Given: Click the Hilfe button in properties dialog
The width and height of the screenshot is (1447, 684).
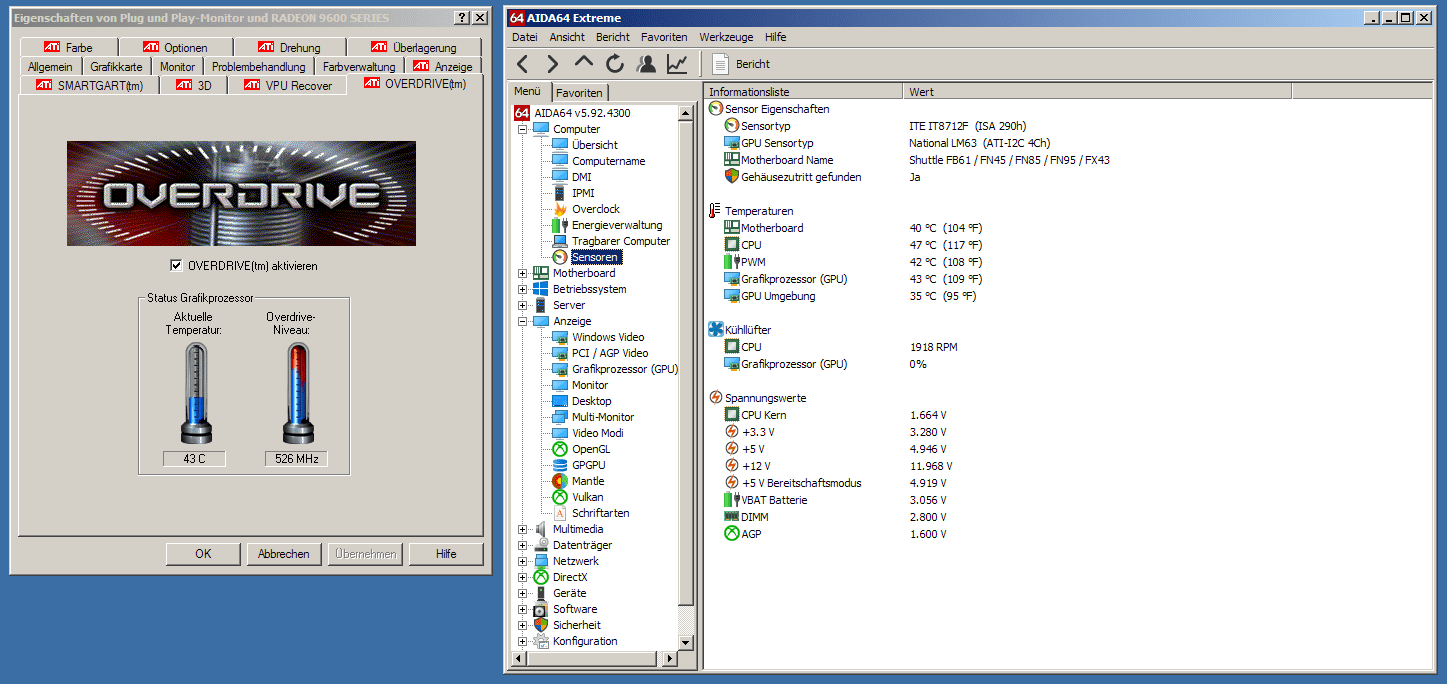Looking at the screenshot, I should point(446,554).
